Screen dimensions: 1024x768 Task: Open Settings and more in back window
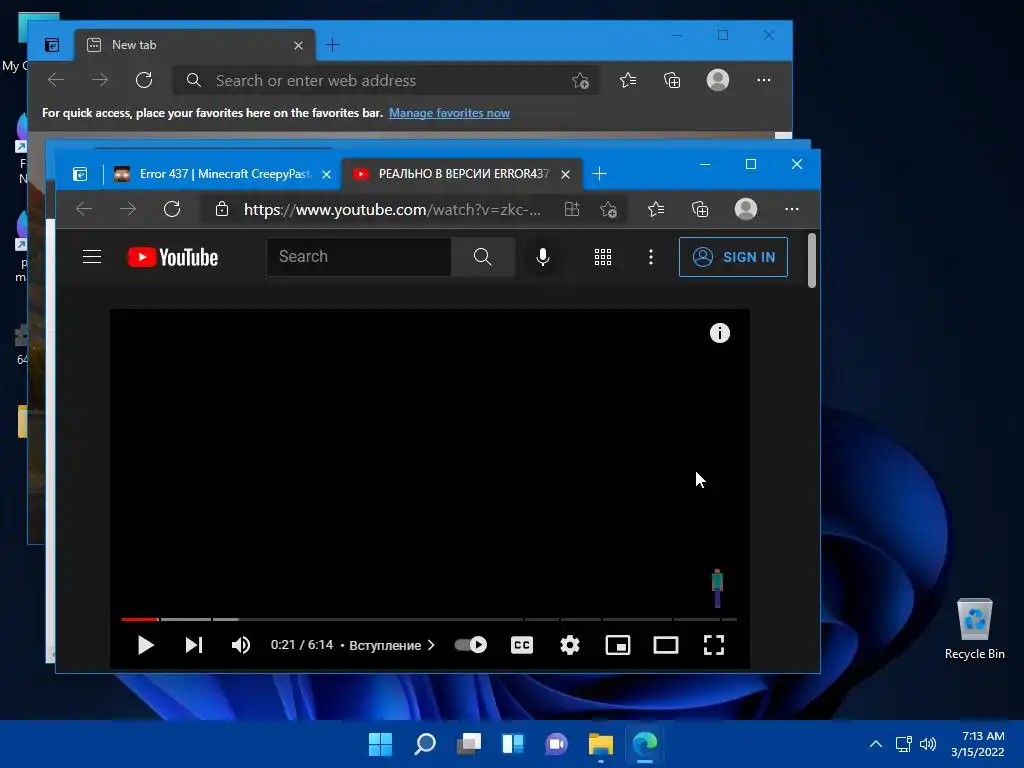point(763,80)
